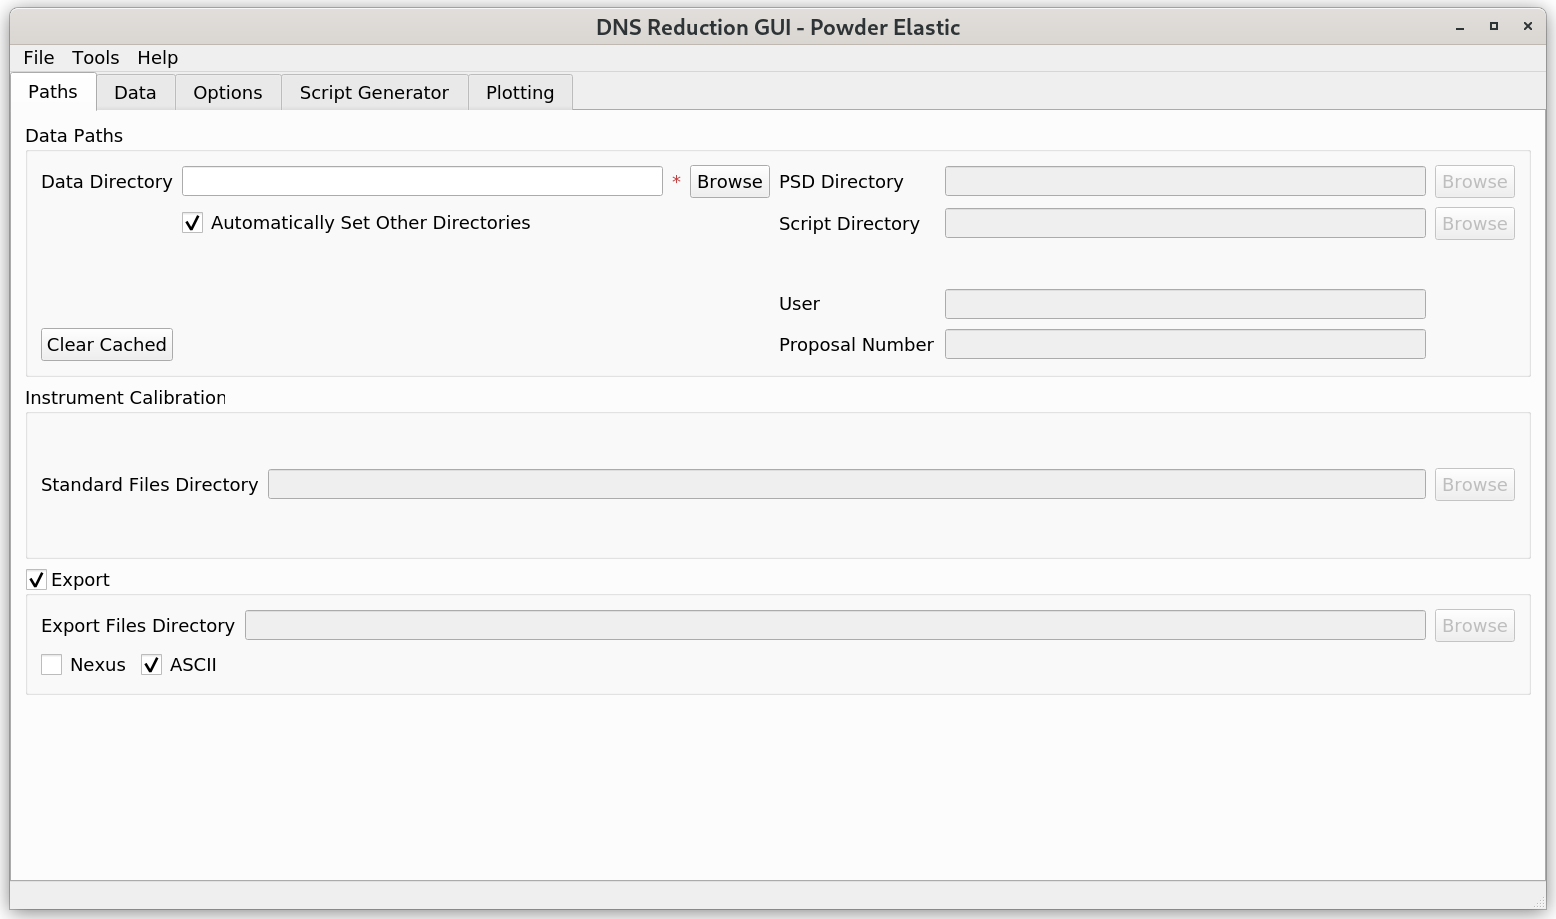Open the Help menu
1556x919 pixels.
tap(158, 58)
